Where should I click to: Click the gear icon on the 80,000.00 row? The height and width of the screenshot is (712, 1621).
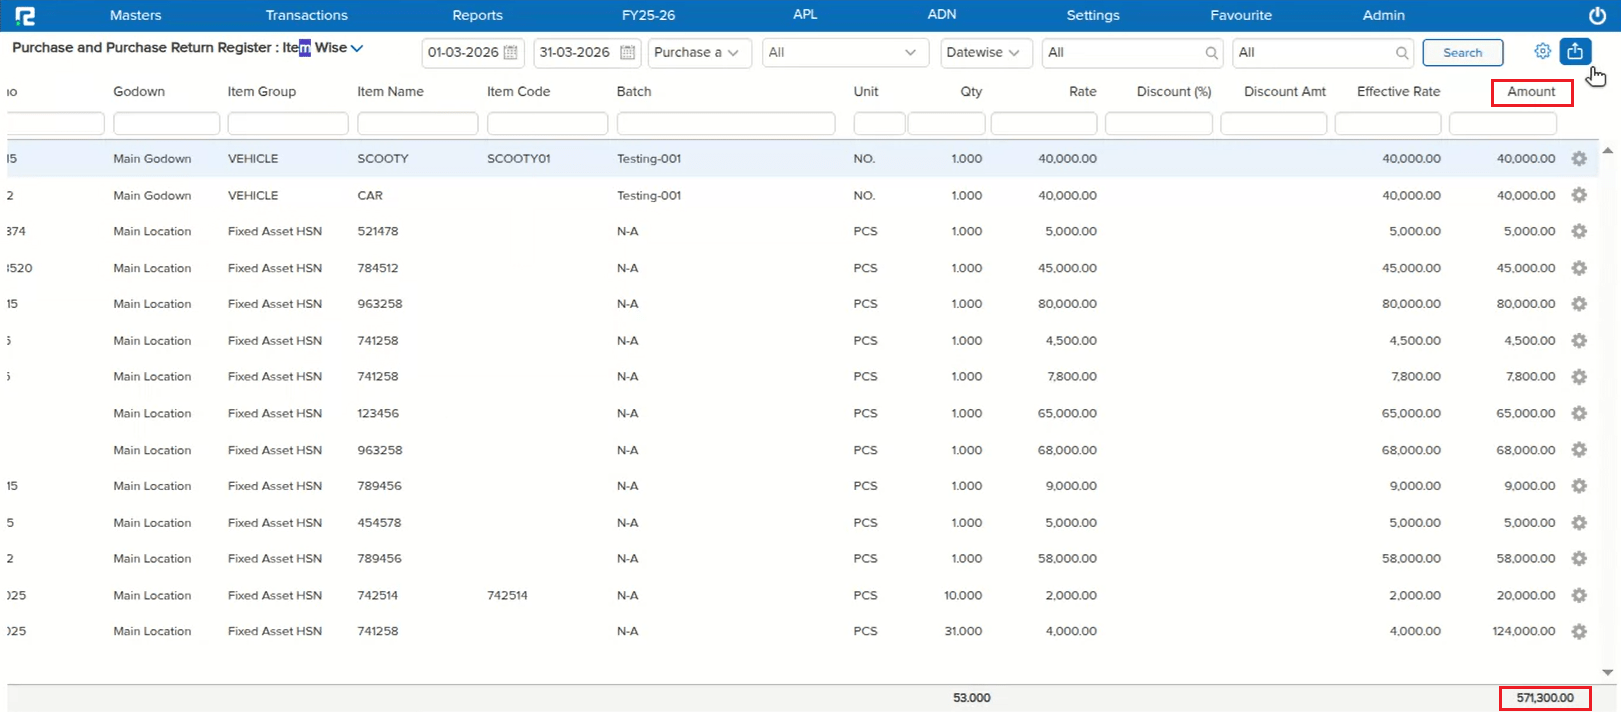[1579, 304]
